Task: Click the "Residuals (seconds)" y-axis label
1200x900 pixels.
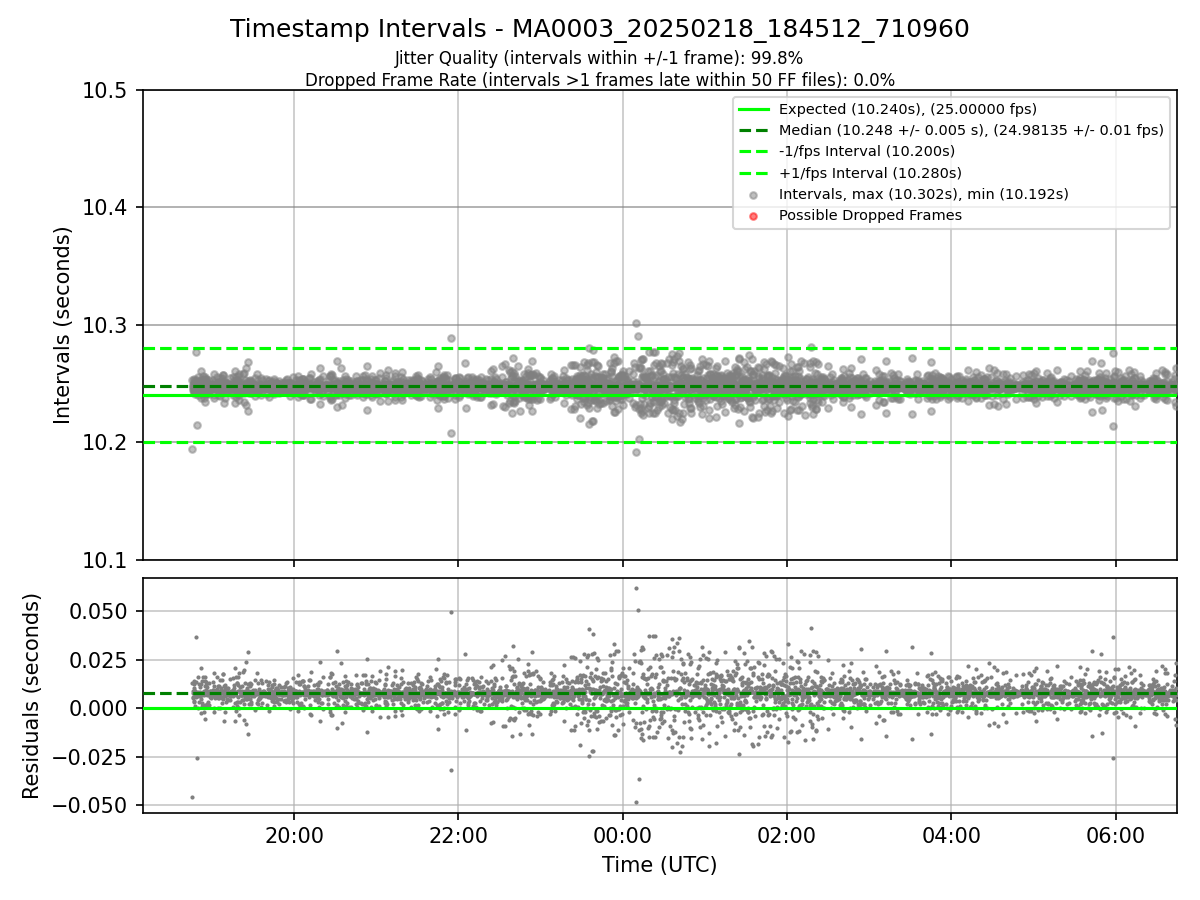Action: (32, 696)
